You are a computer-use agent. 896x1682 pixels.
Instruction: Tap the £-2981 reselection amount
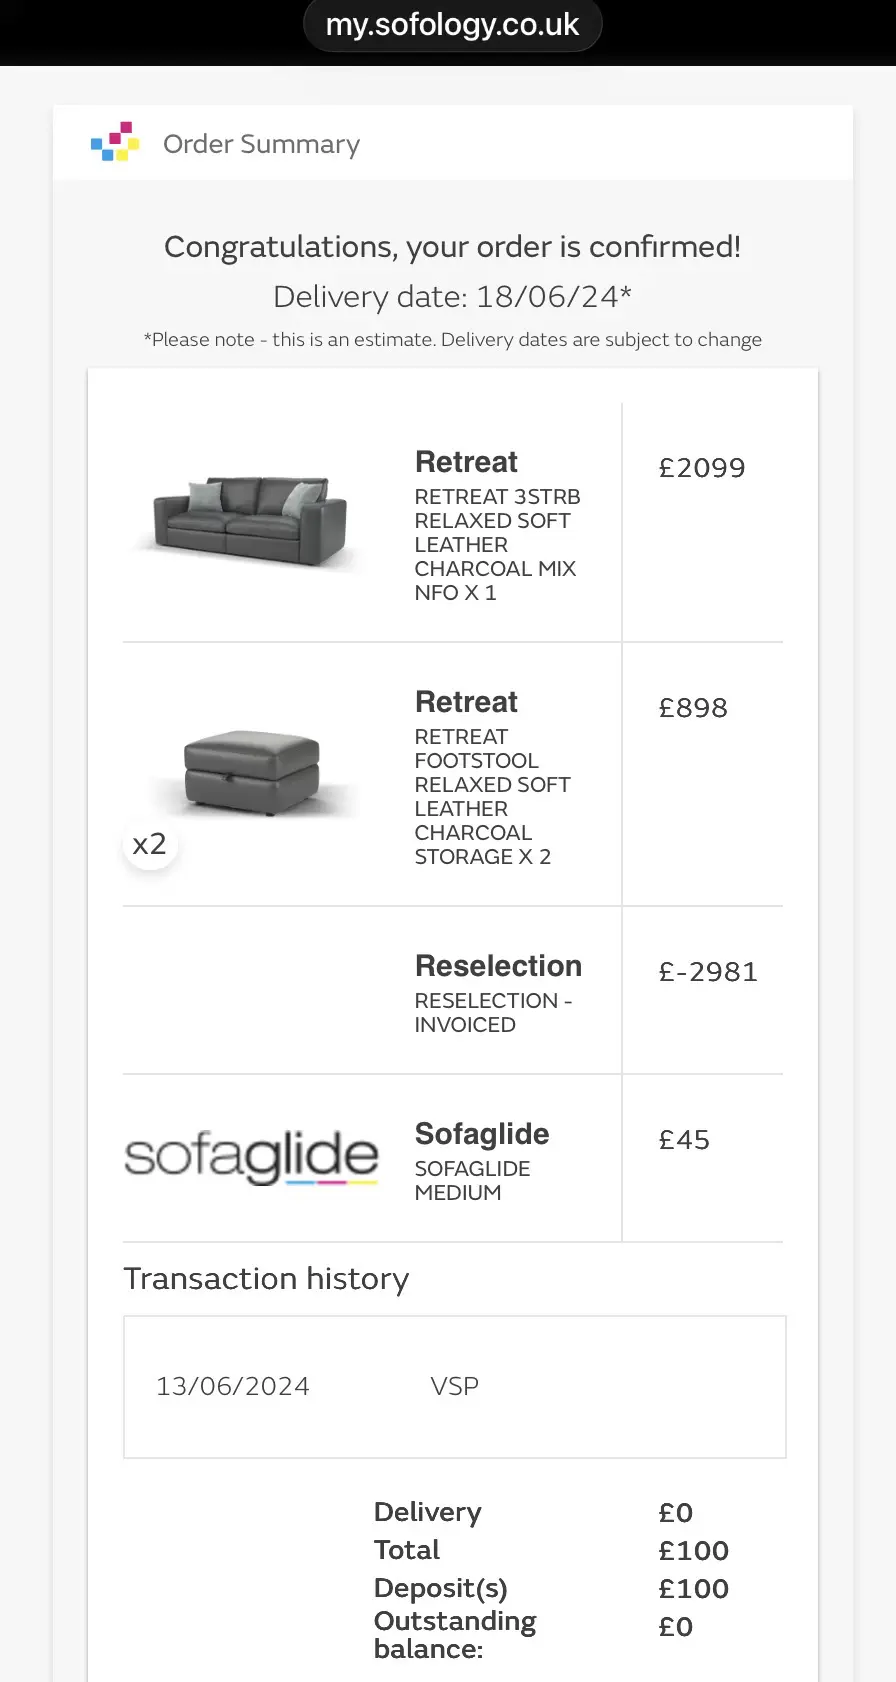pos(708,972)
